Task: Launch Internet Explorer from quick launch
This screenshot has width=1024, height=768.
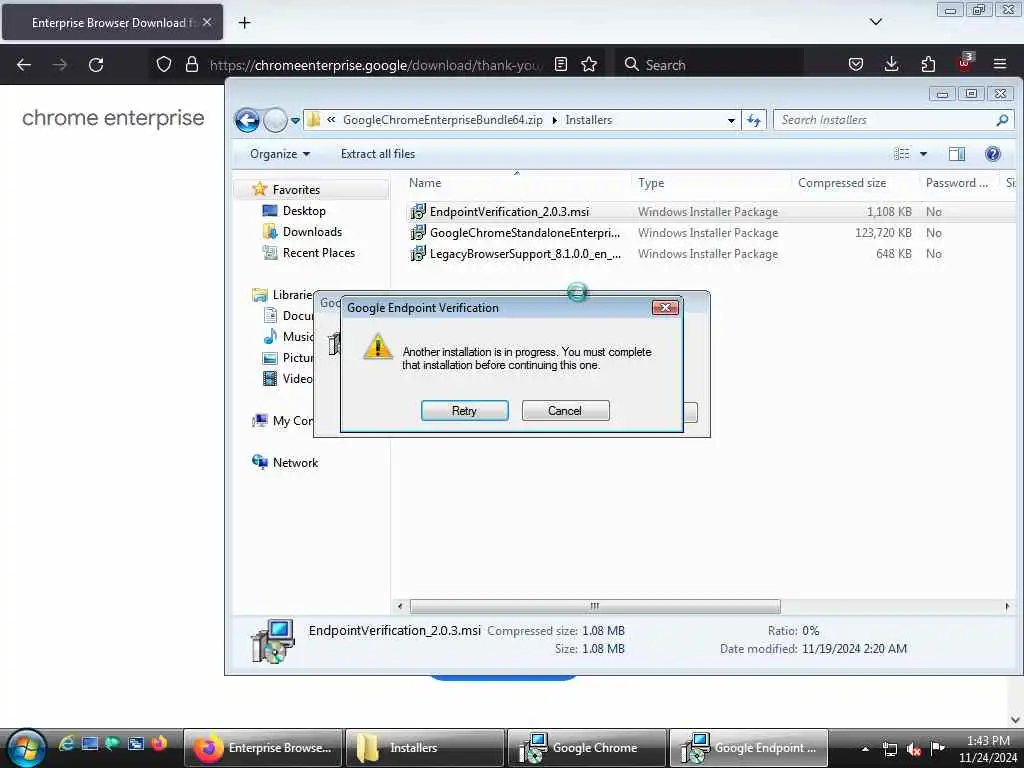Action: pyautogui.click(x=66, y=743)
